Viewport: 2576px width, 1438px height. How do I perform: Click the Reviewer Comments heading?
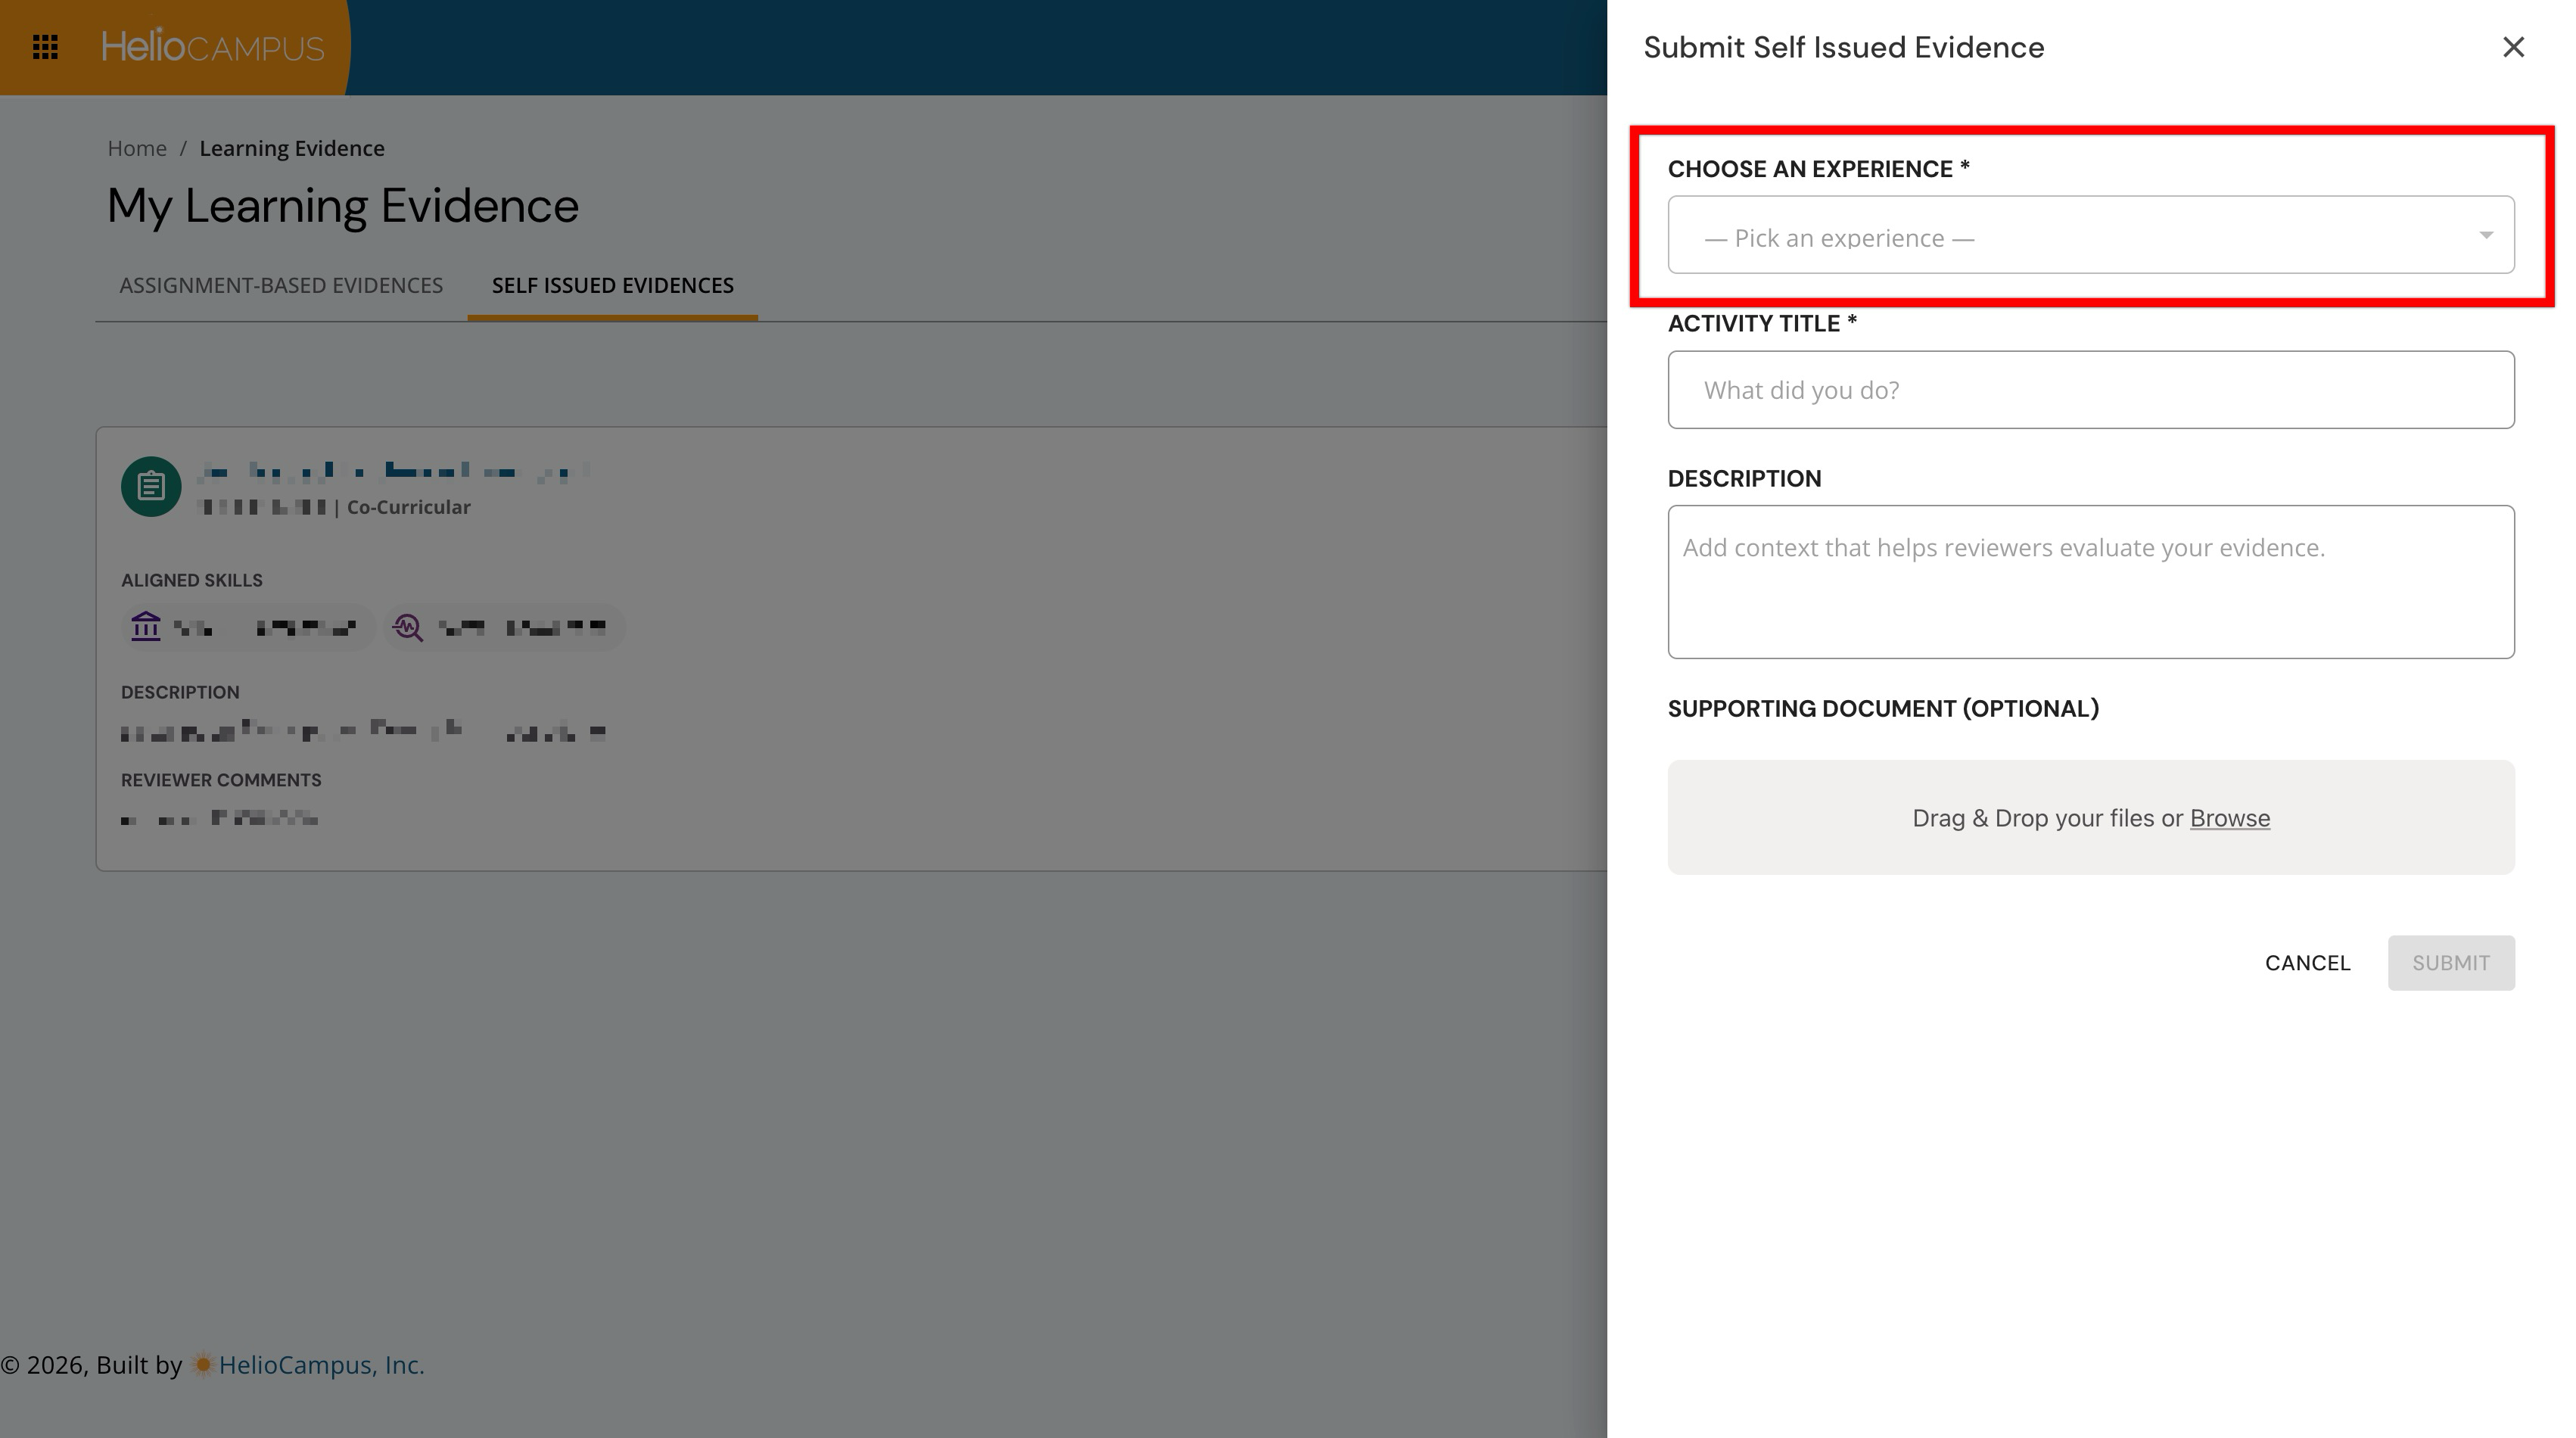[x=221, y=780]
